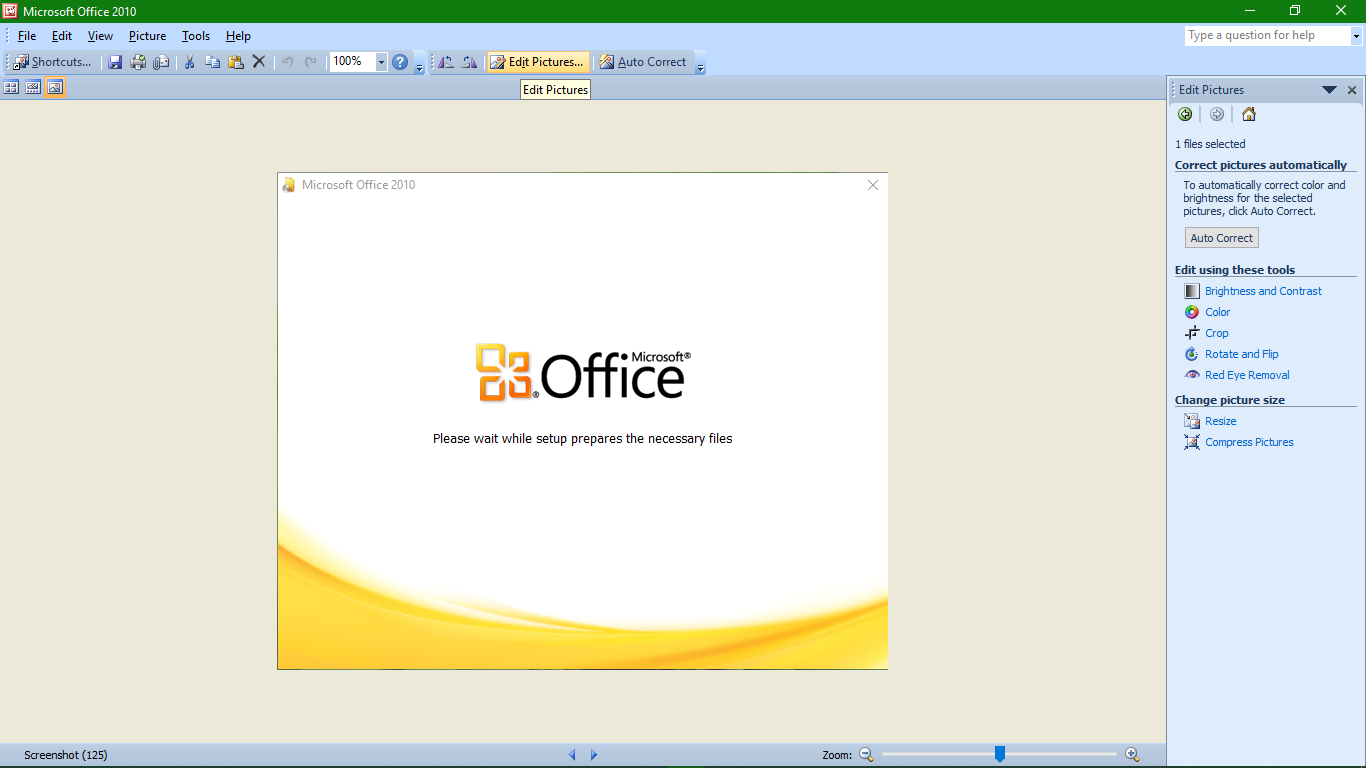The height and width of the screenshot is (768, 1366).
Task: Click the Forward arrow in task pane
Action: 1217,114
